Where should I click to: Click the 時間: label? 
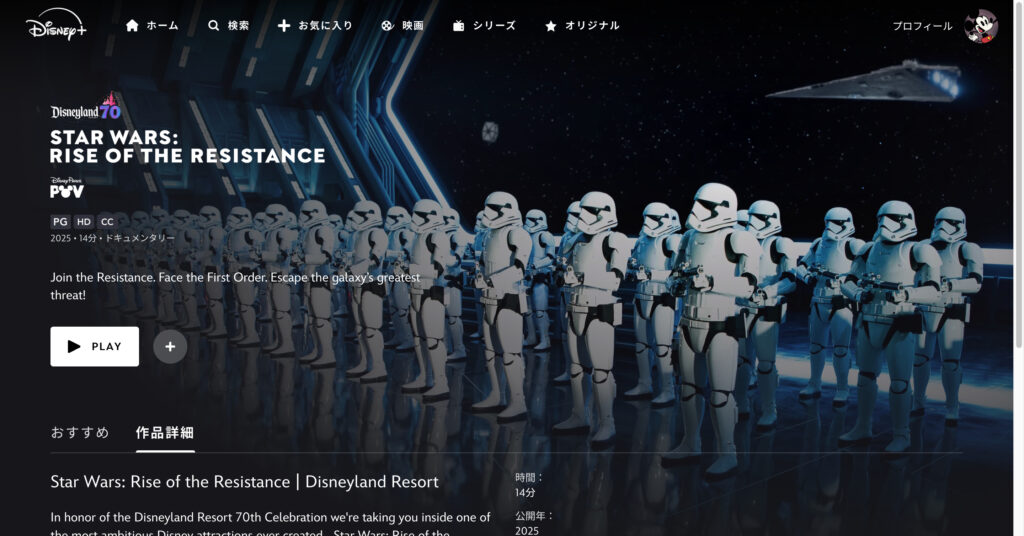click(x=530, y=477)
